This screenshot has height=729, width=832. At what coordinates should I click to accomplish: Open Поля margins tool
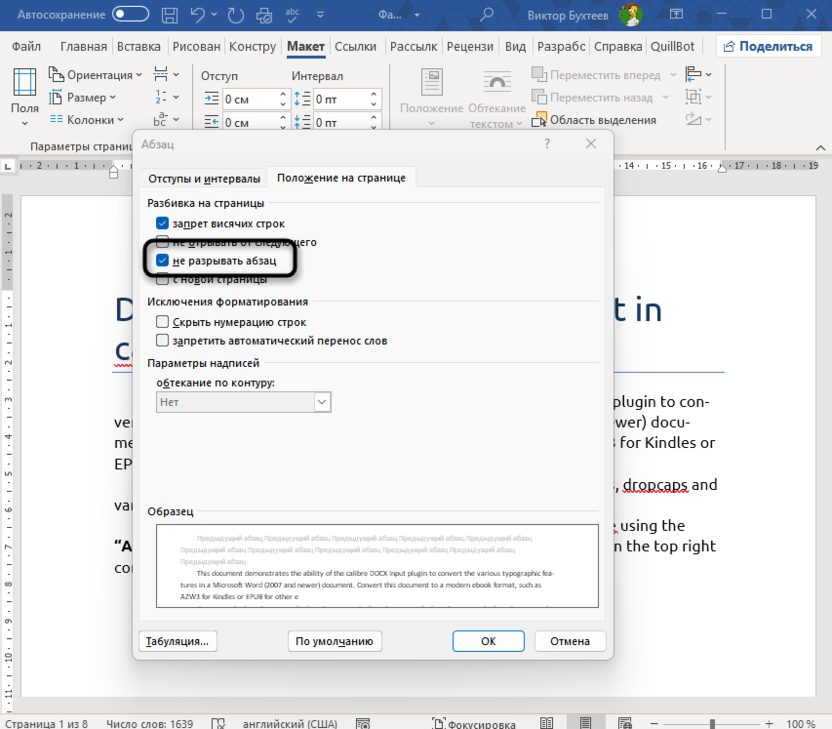tap(25, 97)
